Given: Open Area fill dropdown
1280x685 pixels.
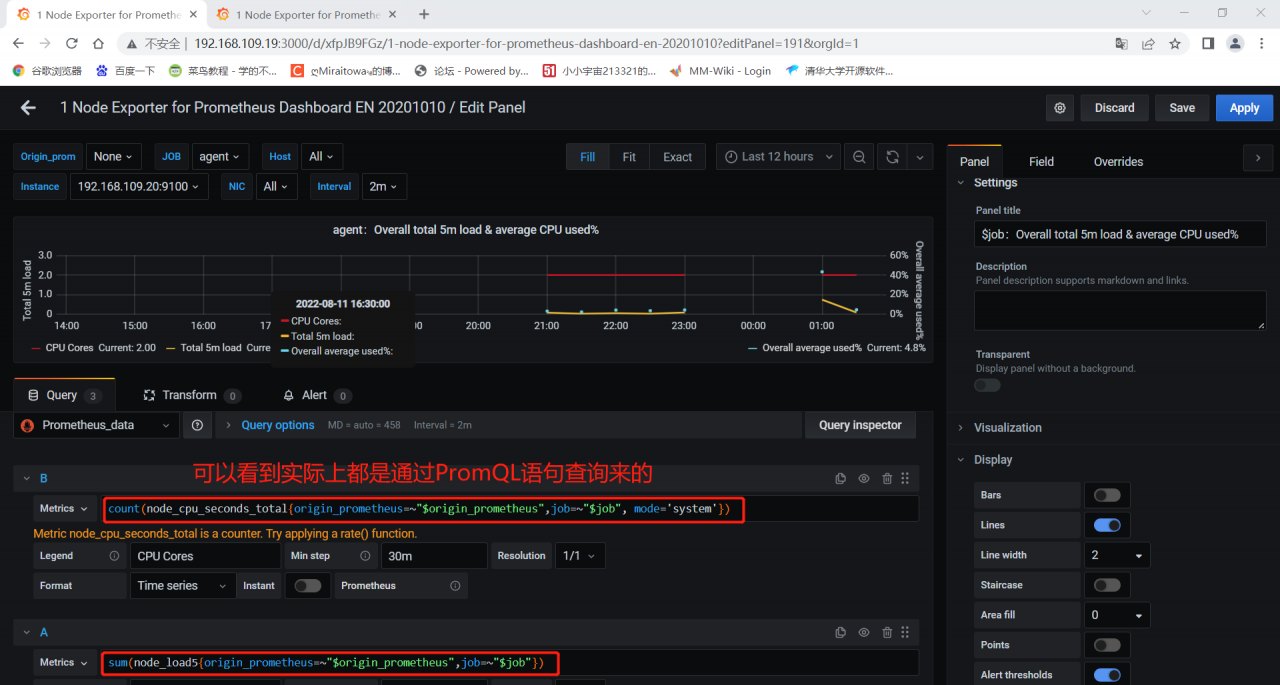Looking at the screenshot, I should 1117,615.
